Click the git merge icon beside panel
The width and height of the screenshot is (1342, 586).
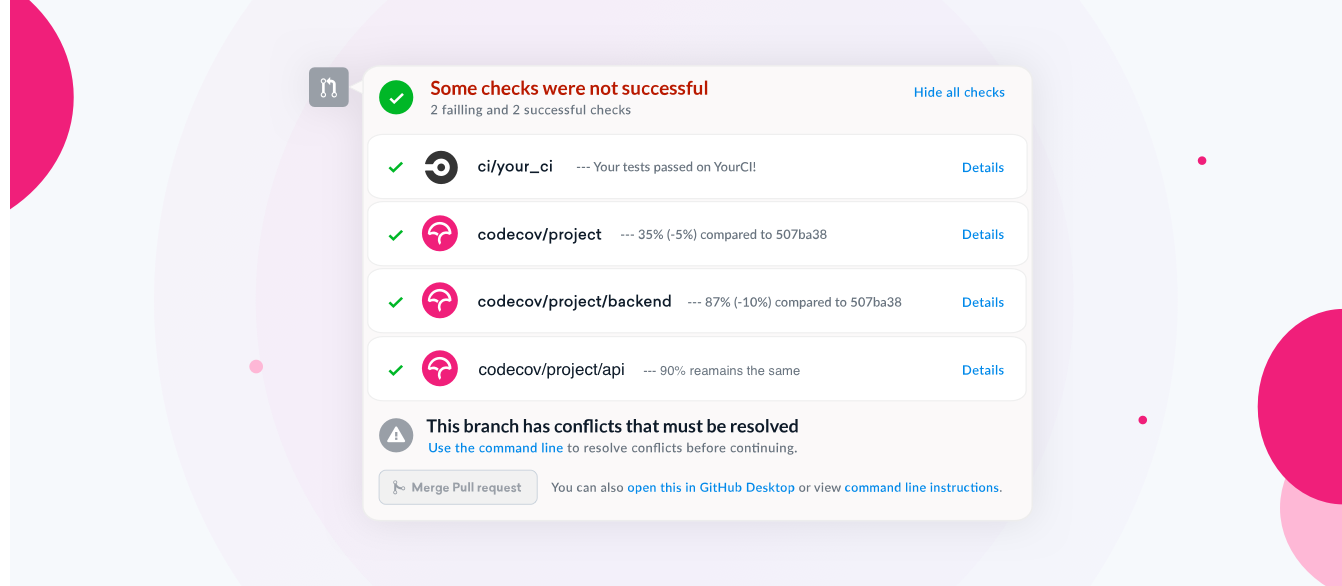tap(329, 87)
